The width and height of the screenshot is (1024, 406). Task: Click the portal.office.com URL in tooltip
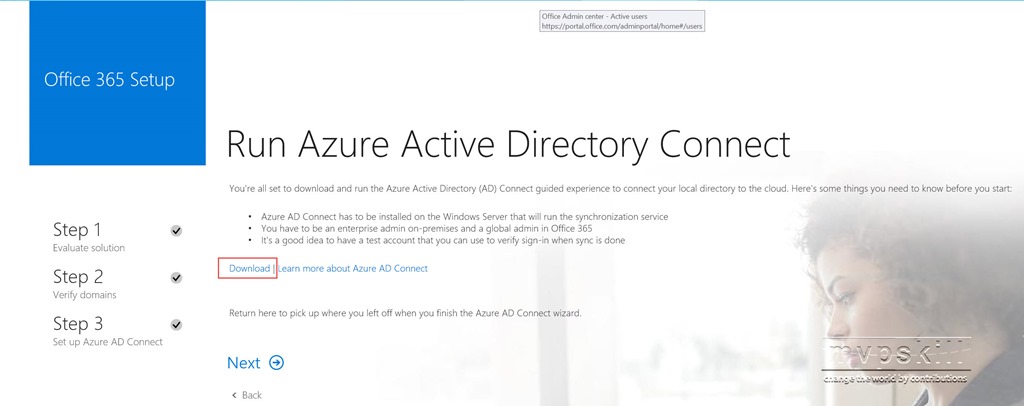pos(622,26)
